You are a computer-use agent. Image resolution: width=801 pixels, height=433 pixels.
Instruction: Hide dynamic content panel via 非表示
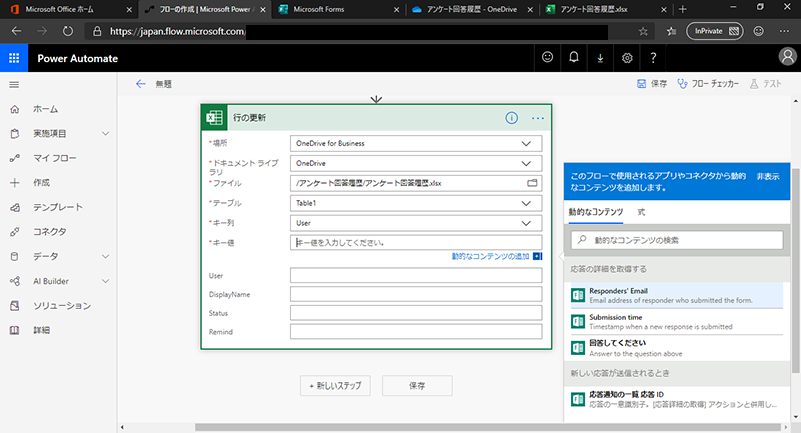click(x=768, y=176)
